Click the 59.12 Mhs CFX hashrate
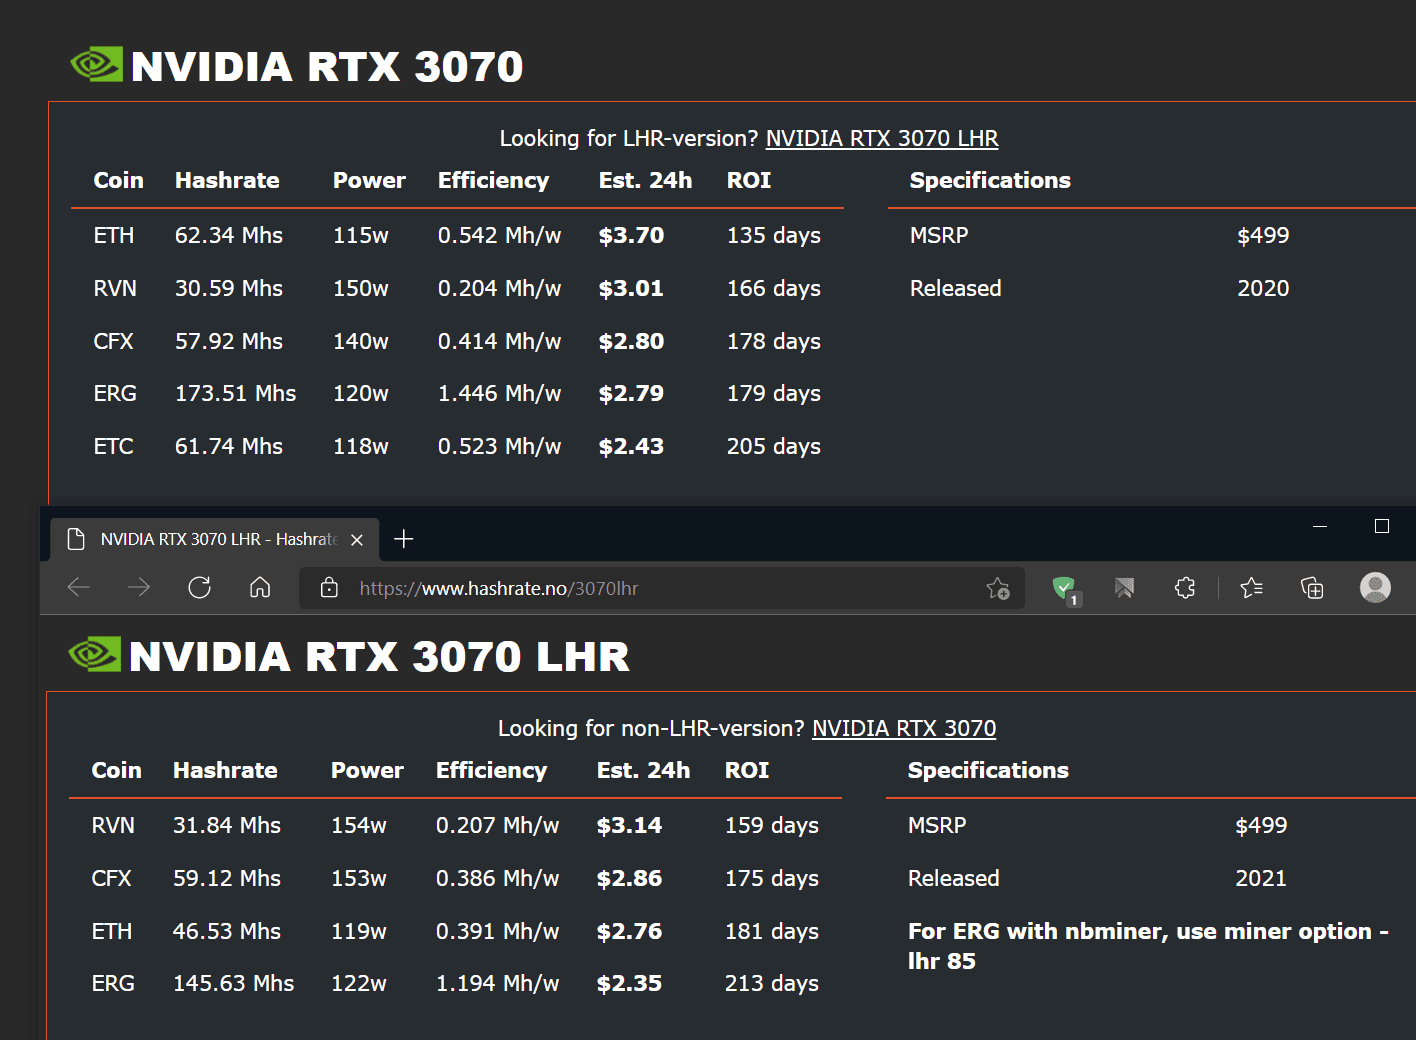1416x1040 pixels. tap(227, 878)
